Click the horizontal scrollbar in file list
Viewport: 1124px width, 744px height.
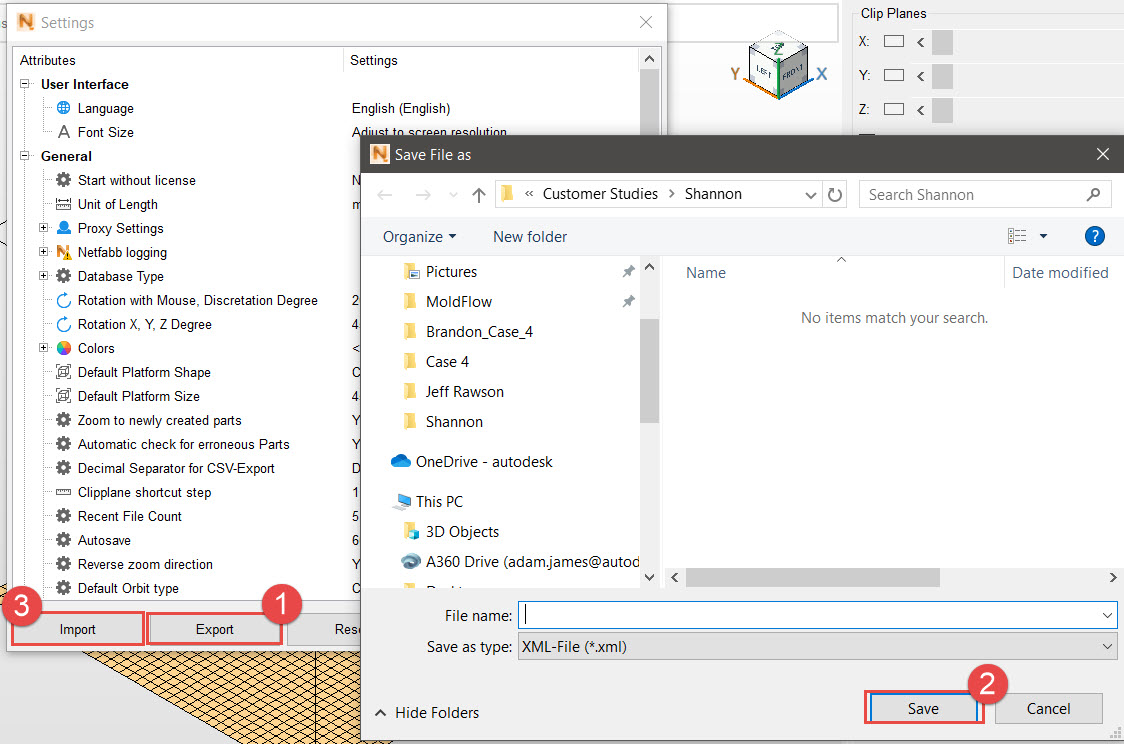(812, 577)
